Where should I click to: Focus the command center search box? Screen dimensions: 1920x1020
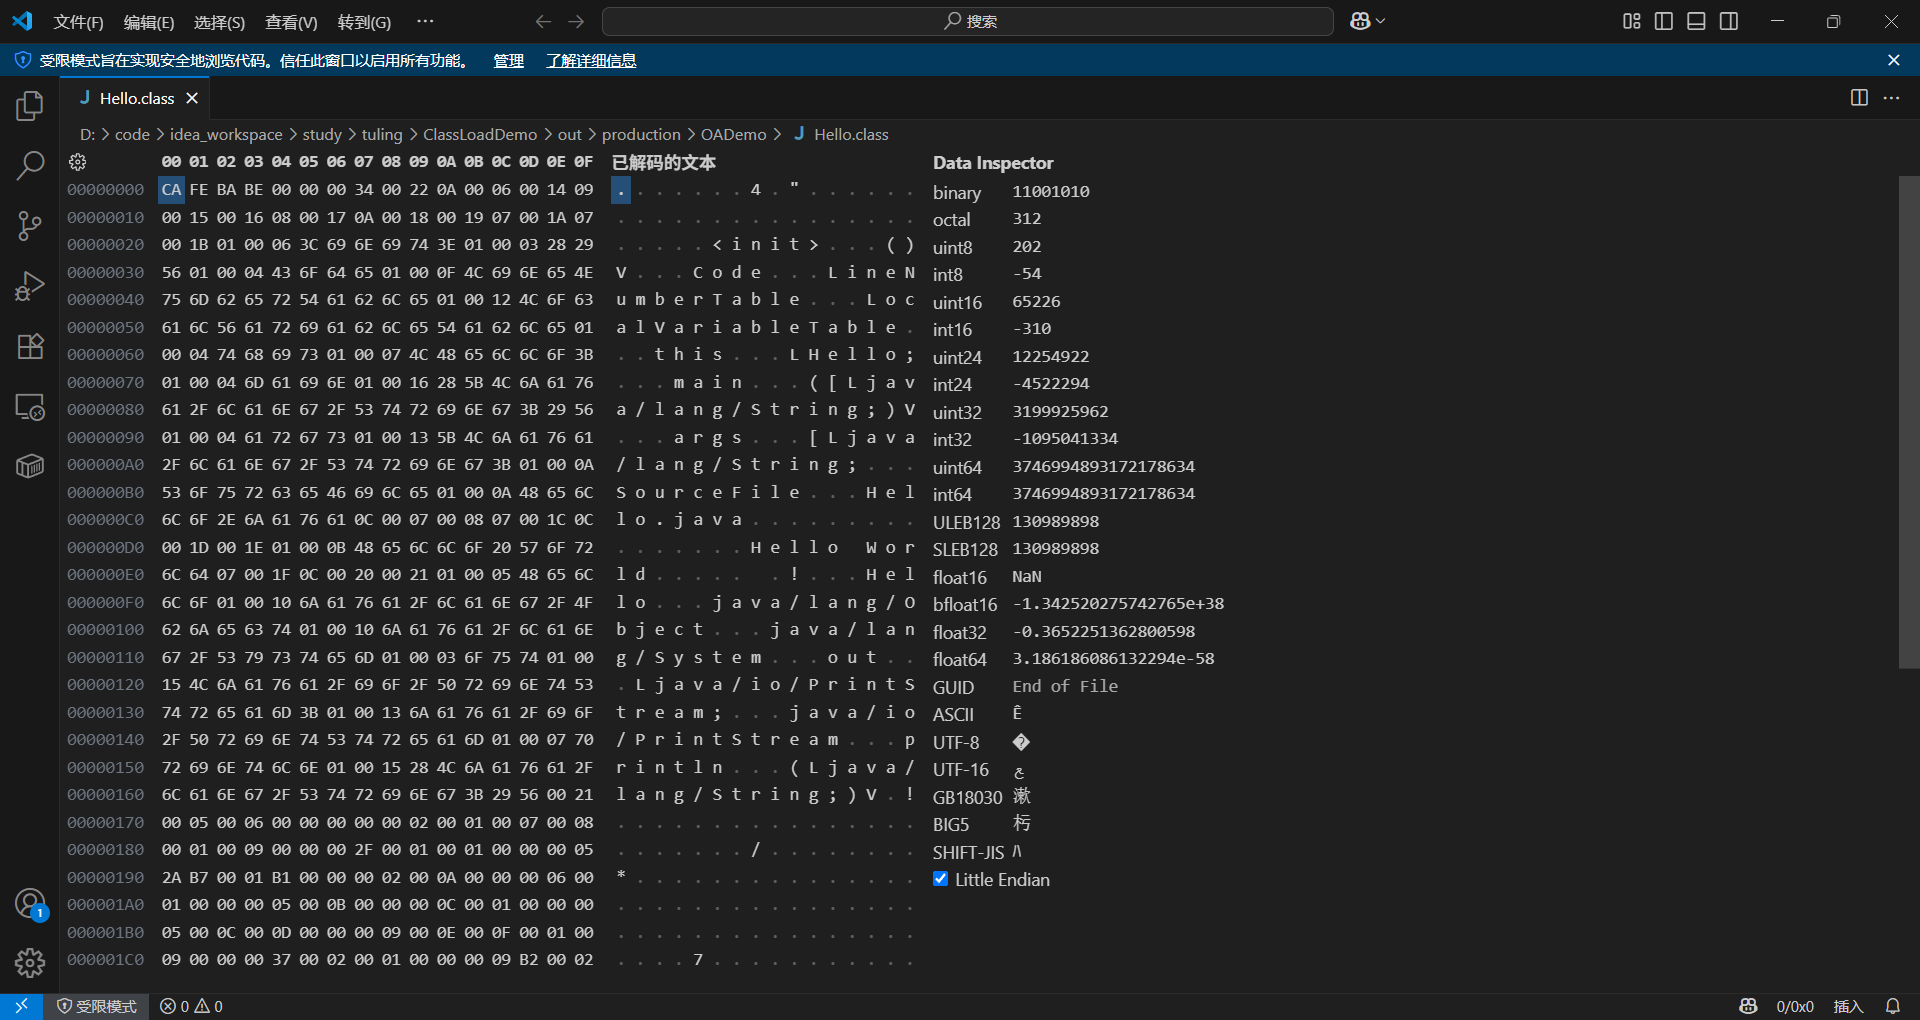pyautogui.click(x=968, y=21)
